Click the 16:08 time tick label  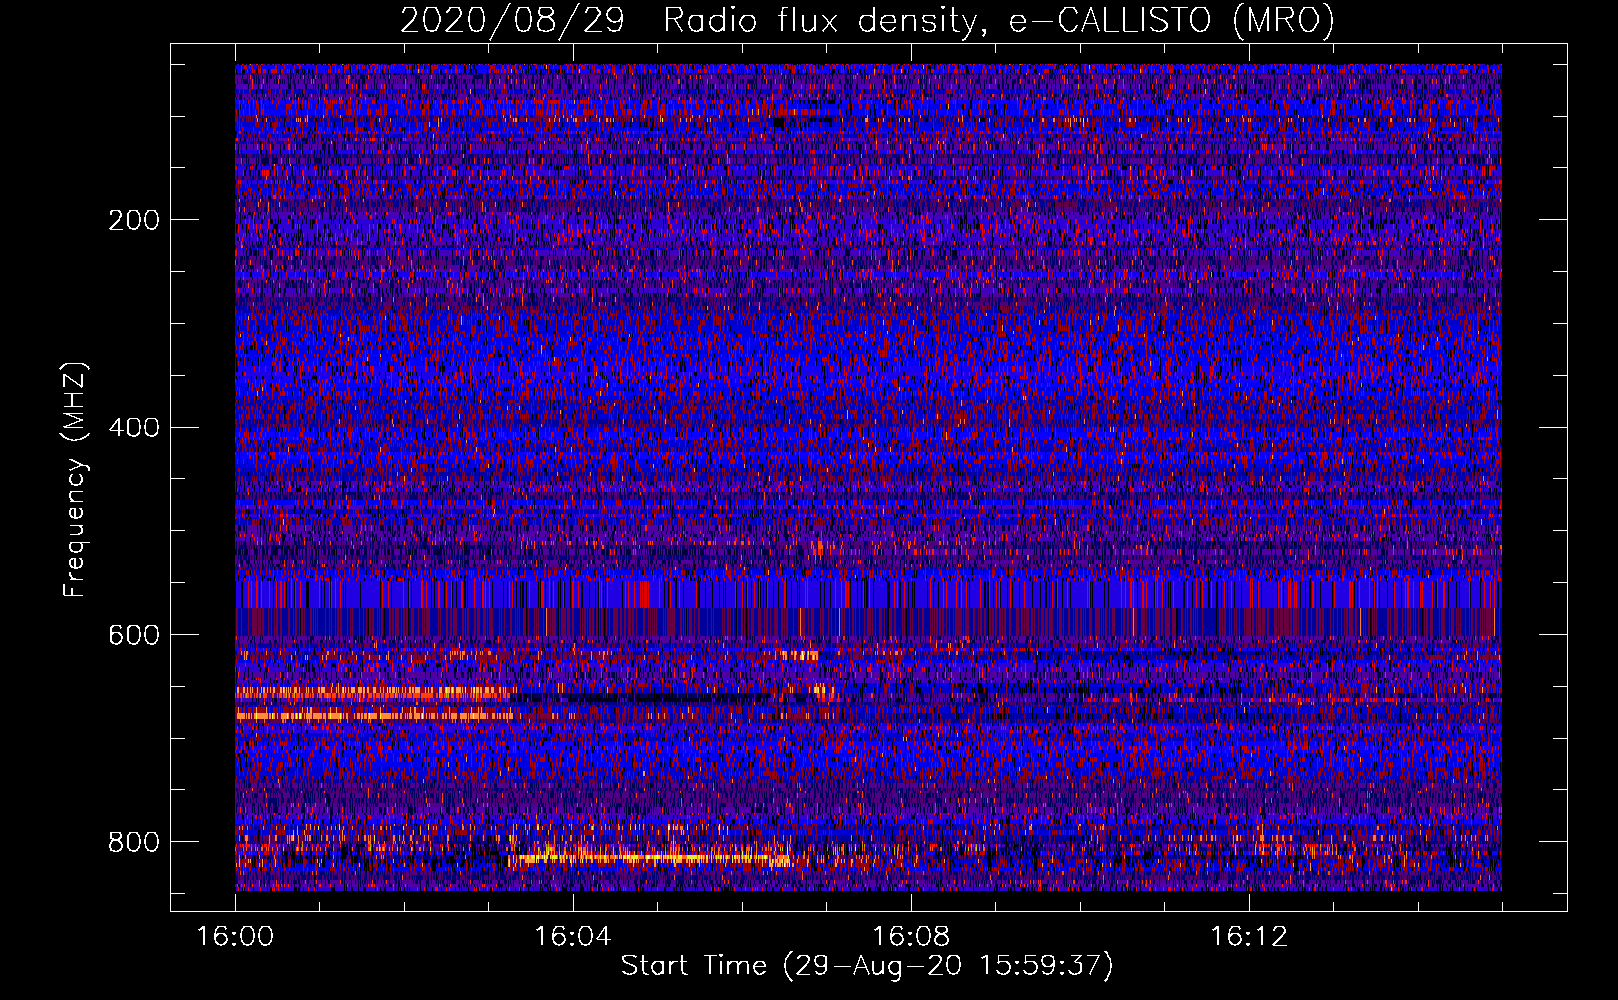(x=911, y=937)
